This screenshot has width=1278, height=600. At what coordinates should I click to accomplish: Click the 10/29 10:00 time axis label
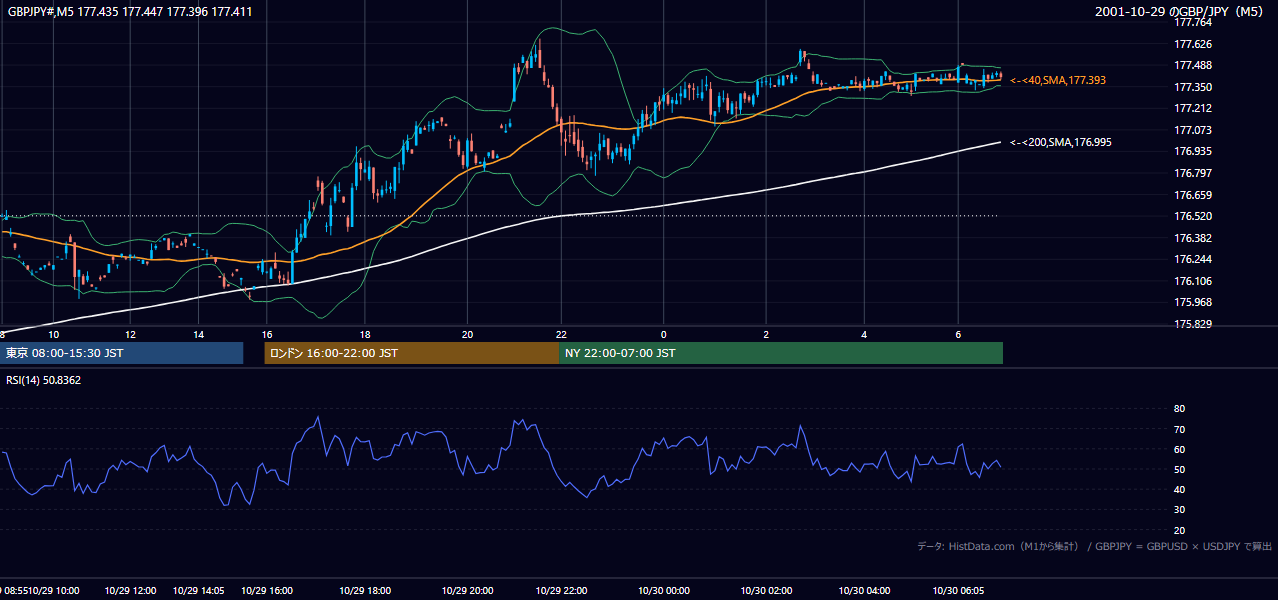(53, 591)
